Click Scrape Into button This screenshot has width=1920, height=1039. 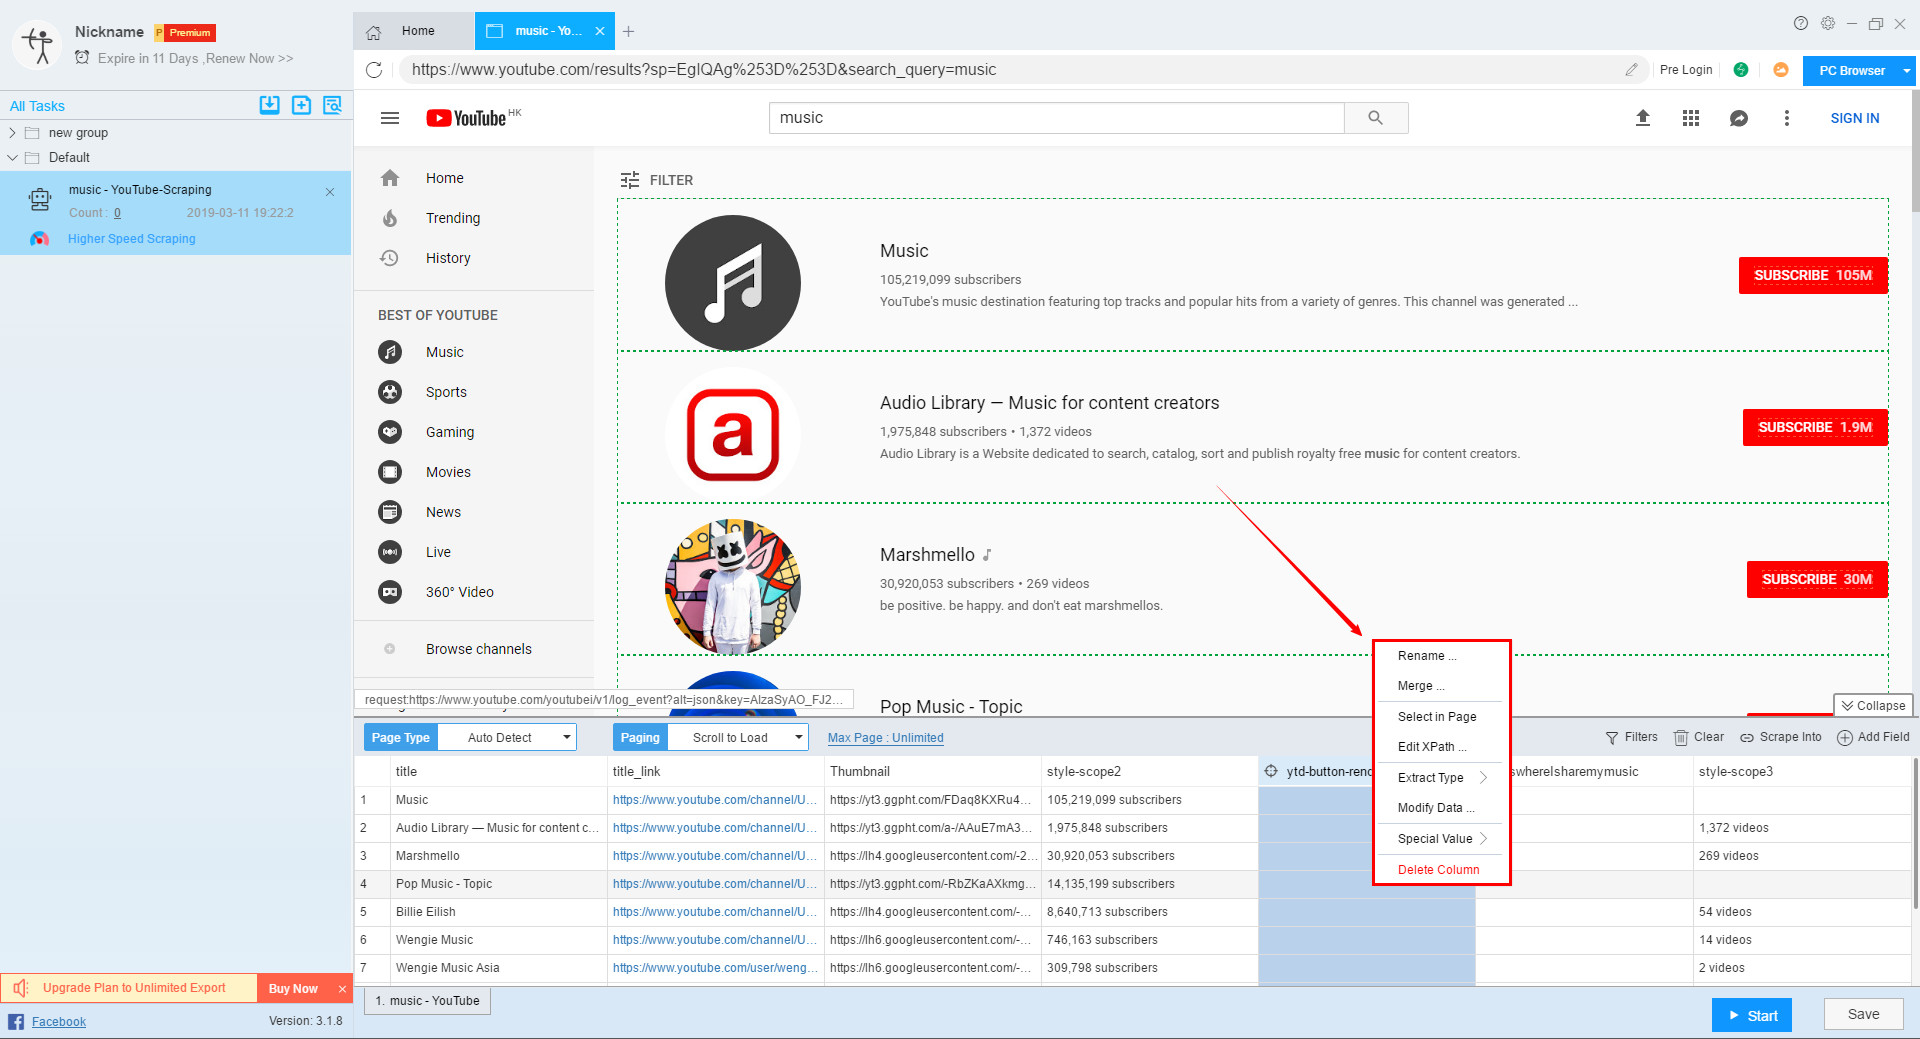point(1781,737)
